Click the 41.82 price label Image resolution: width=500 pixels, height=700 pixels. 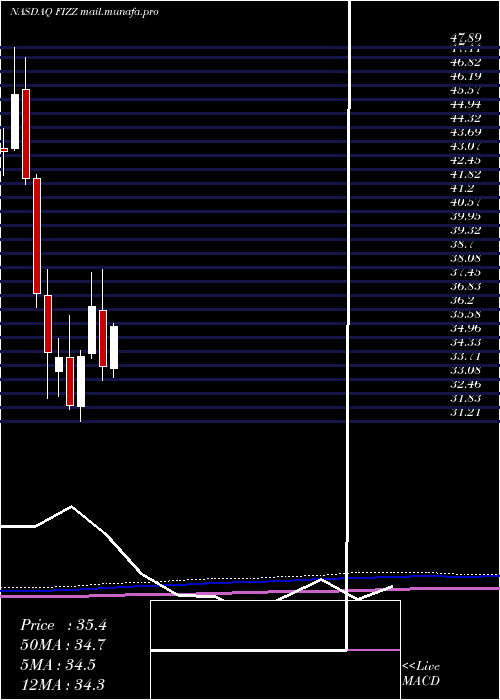coord(465,174)
